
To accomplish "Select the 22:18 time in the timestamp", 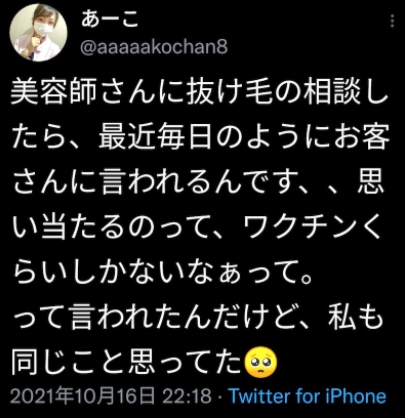I will click(187, 396).
